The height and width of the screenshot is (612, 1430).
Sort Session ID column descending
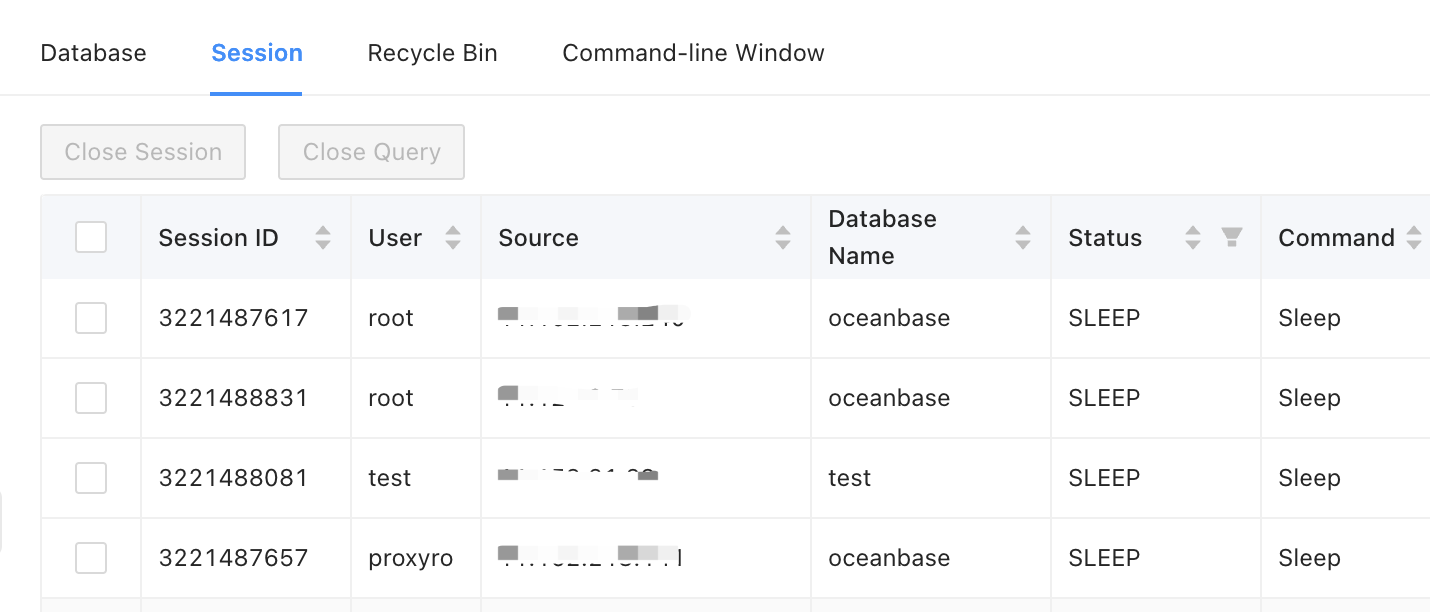322,243
